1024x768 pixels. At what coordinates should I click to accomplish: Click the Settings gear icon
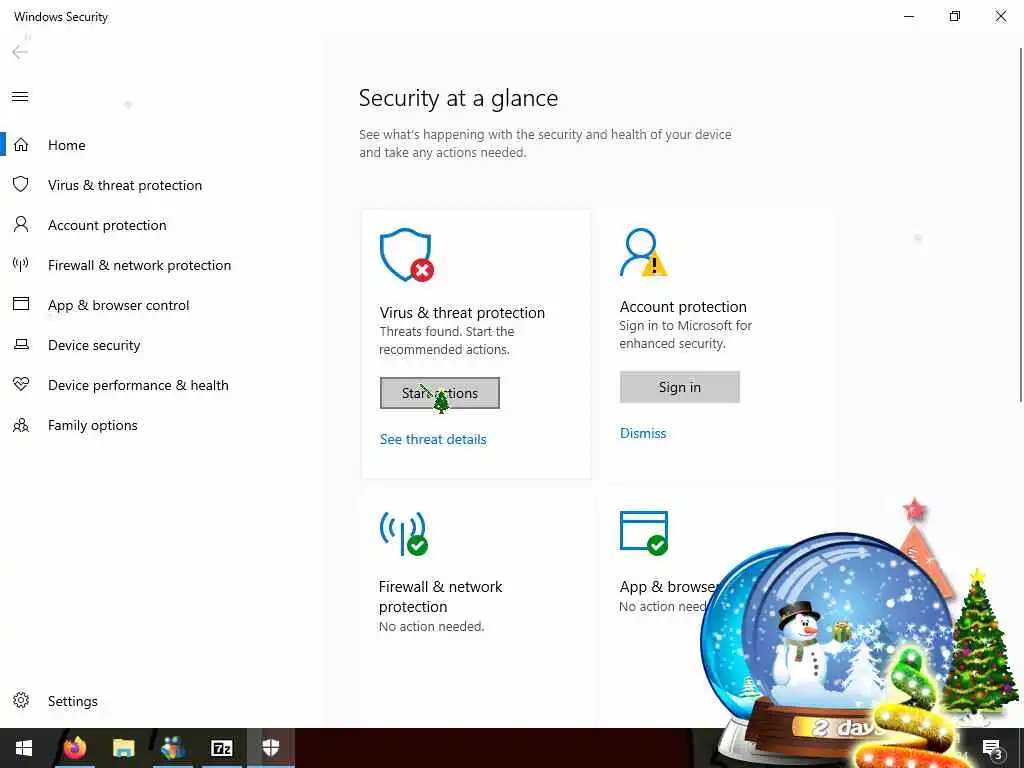coord(21,700)
